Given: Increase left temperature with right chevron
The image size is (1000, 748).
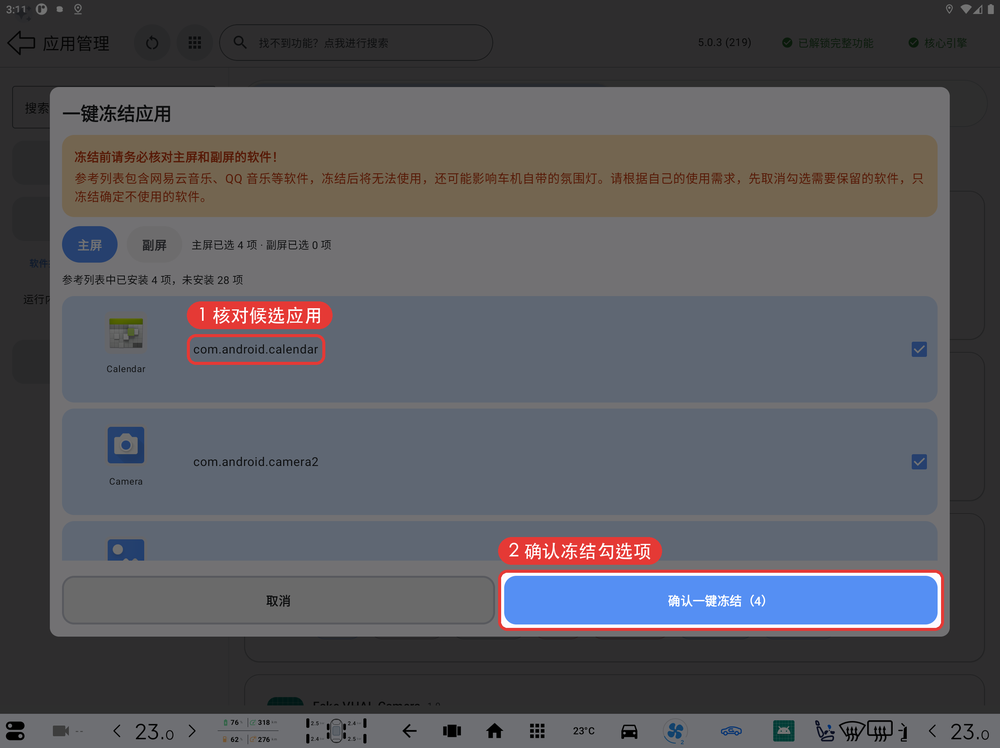Looking at the screenshot, I should tap(192, 731).
